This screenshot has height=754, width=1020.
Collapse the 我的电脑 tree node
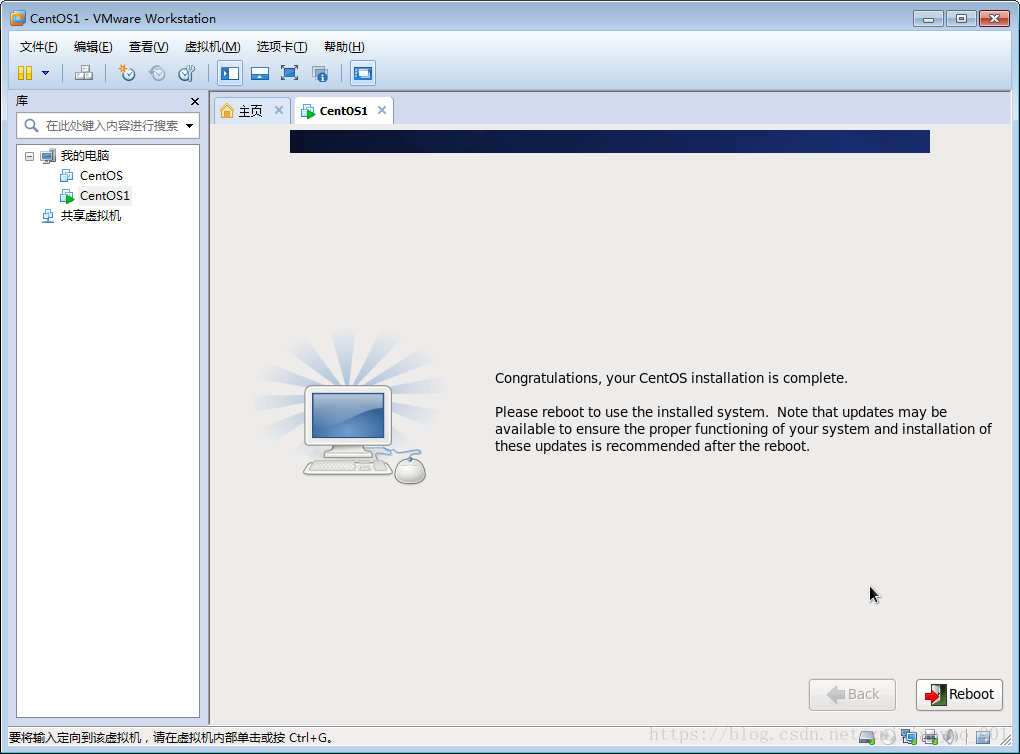(x=29, y=156)
